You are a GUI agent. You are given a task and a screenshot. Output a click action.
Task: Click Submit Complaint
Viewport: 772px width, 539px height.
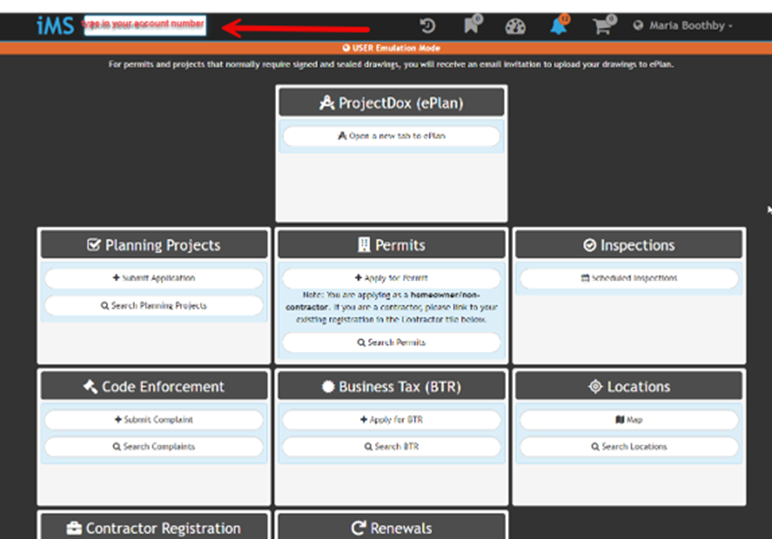(x=154, y=419)
